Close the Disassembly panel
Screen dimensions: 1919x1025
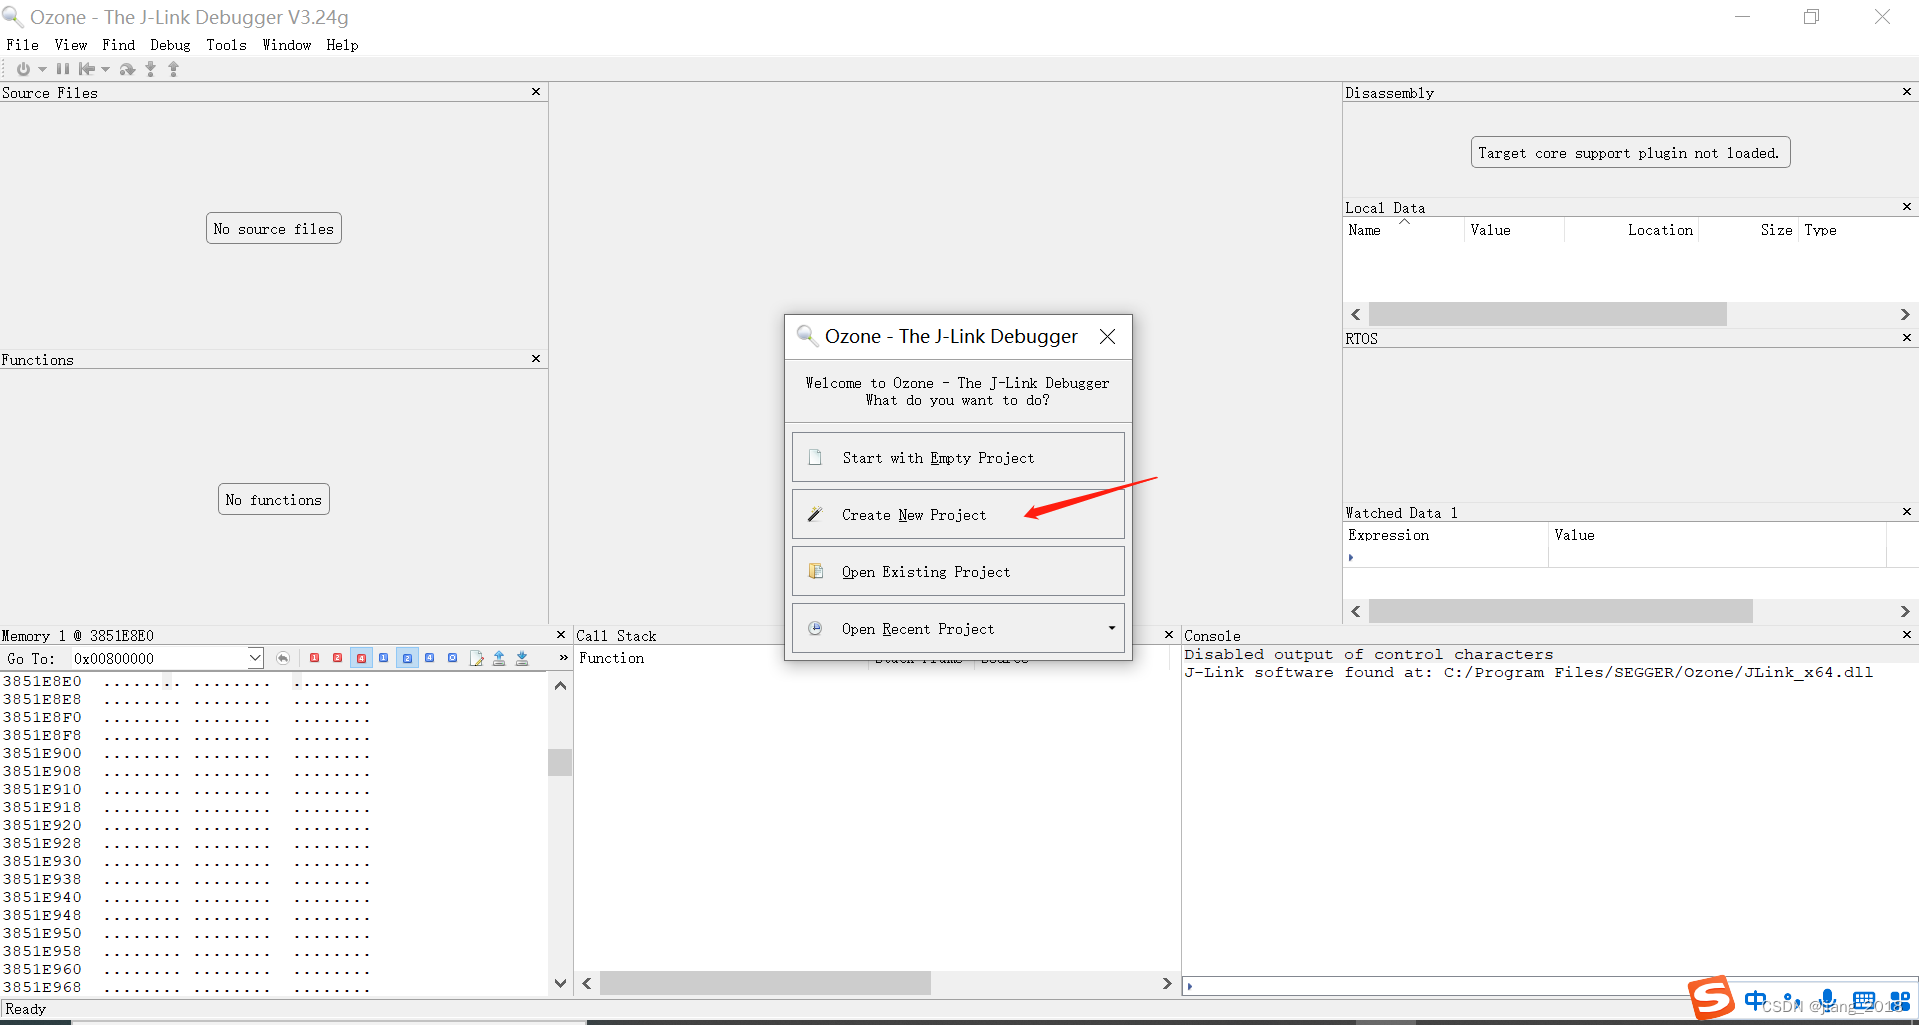coord(1907,92)
